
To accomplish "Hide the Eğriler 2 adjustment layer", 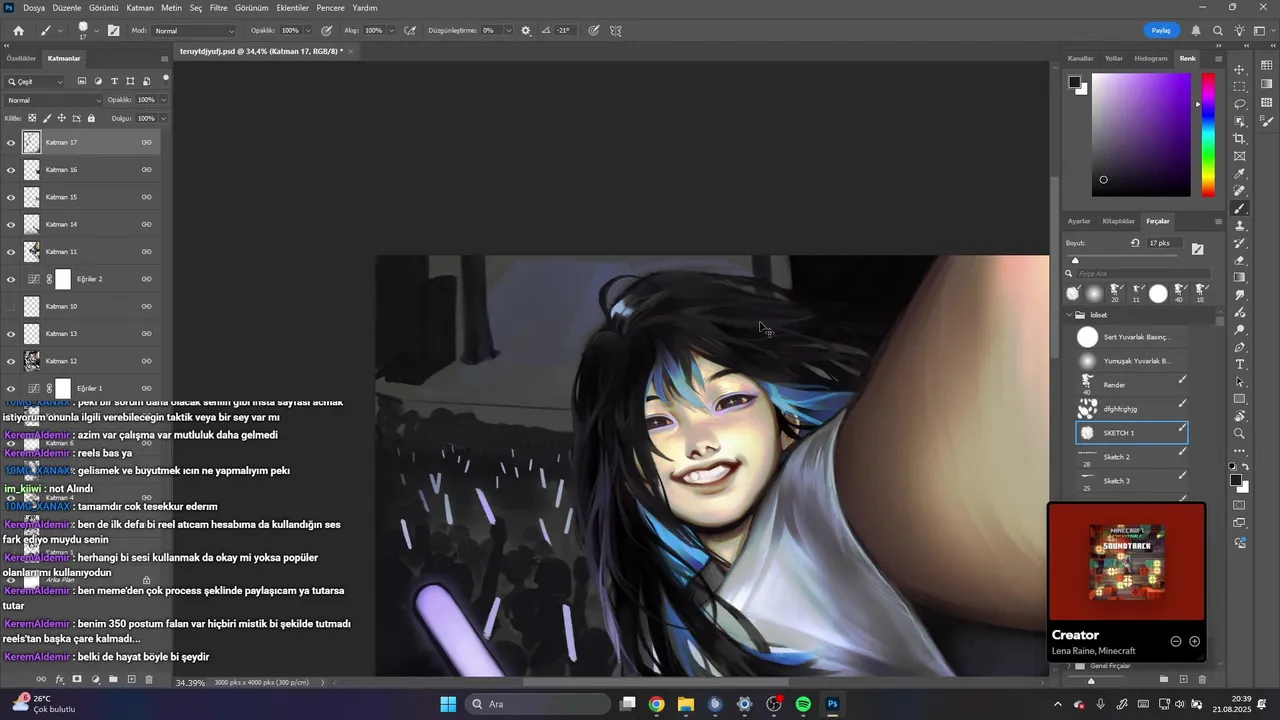I will coord(11,279).
